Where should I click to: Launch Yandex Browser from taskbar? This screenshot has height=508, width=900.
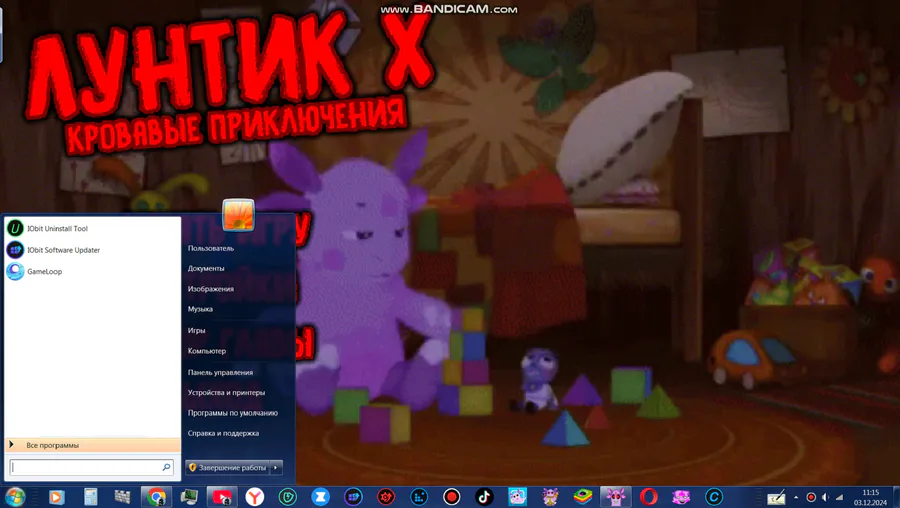[255, 497]
